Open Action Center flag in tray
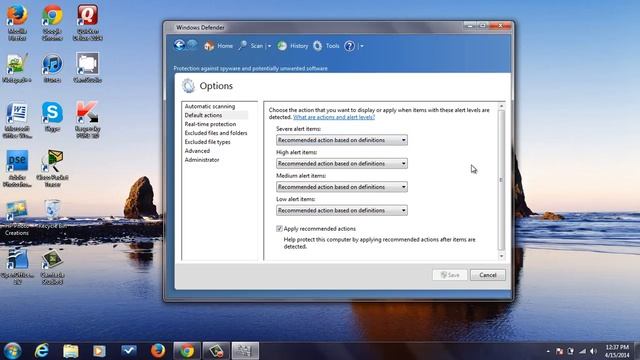Viewport: 640px width, 360px height. coord(559,351)
